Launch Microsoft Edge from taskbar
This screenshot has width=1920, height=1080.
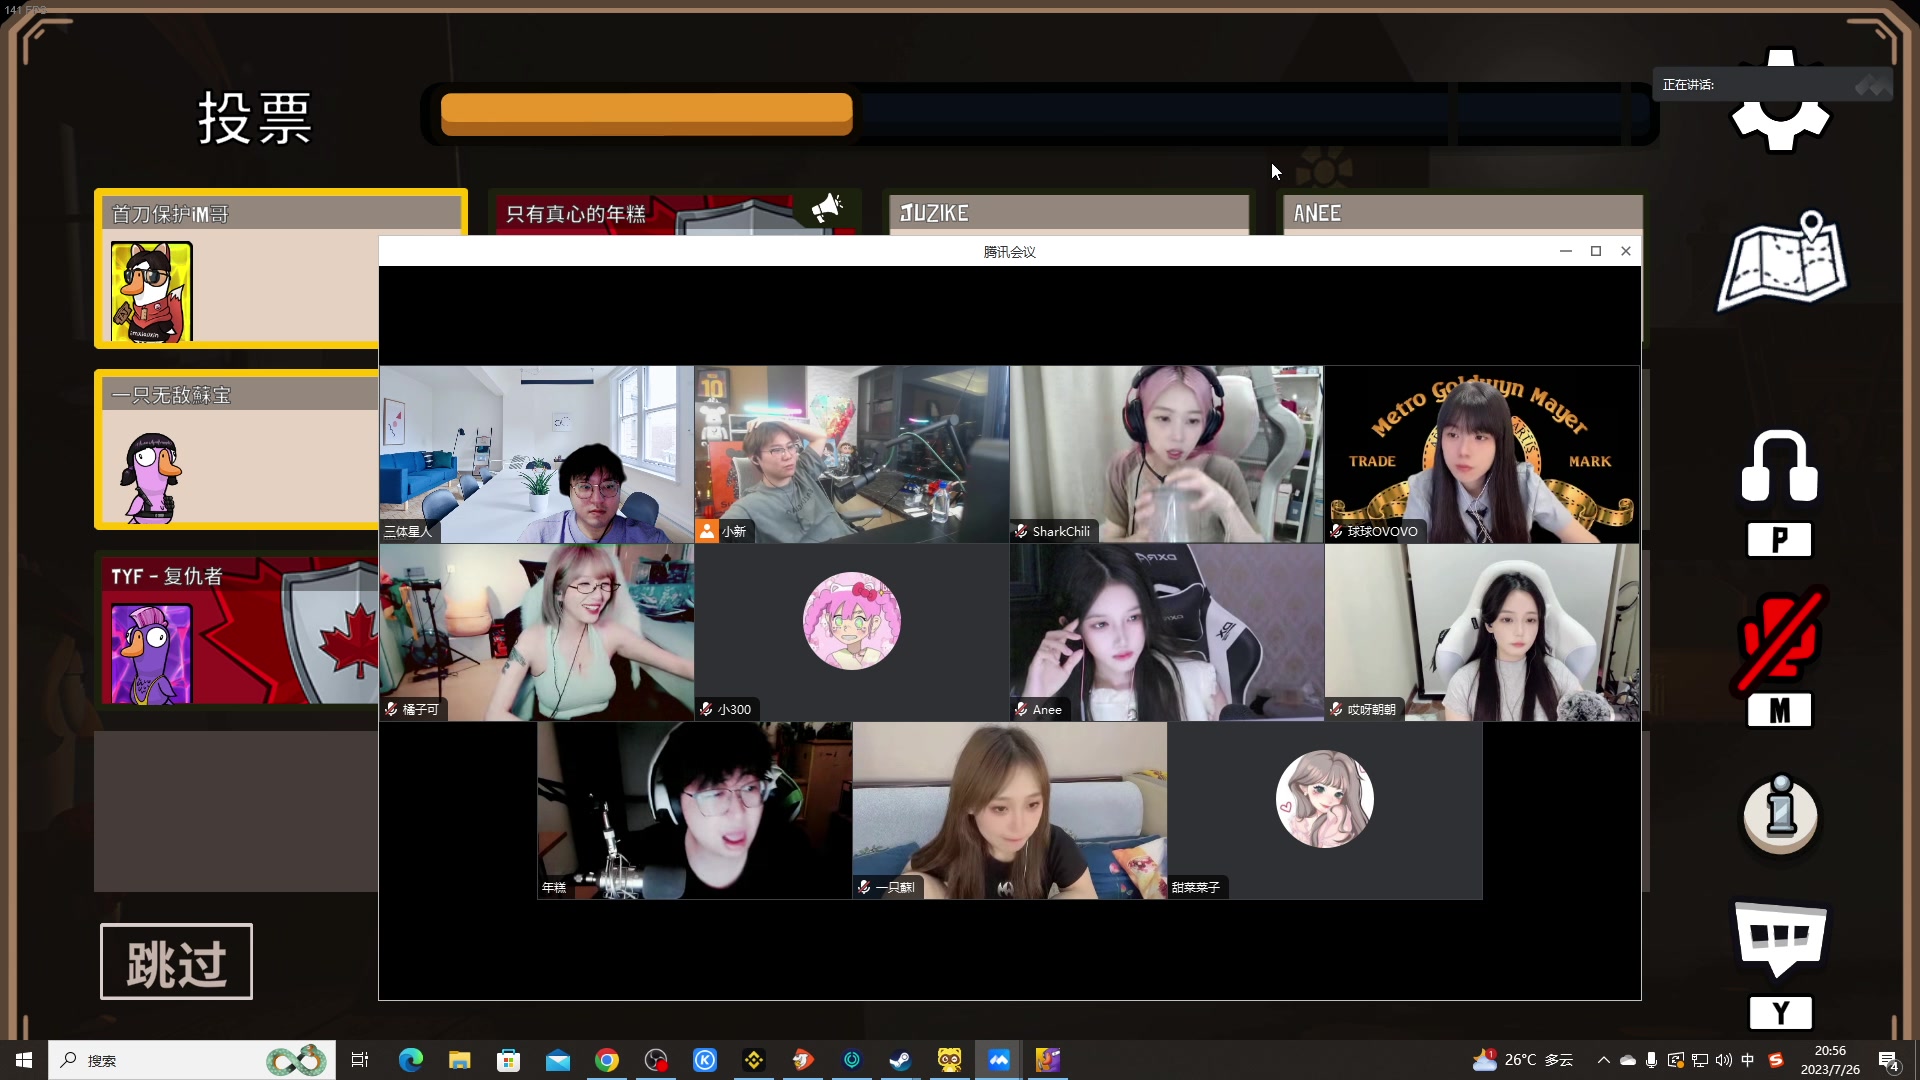pos(411,1060)
